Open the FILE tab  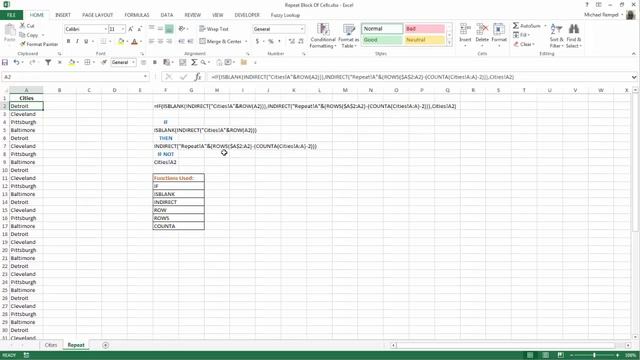(11, 15)
